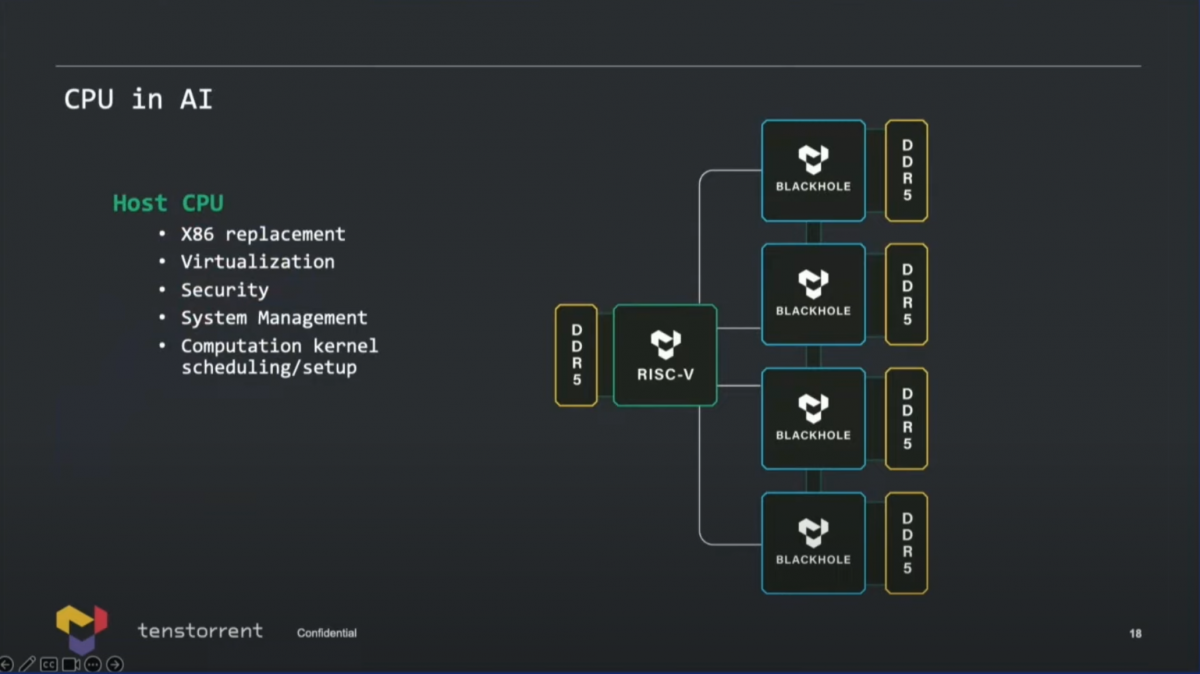Advance to next slide with forward arrow
This screenshot has height=674, width=1200.
(x=115, y=664)
